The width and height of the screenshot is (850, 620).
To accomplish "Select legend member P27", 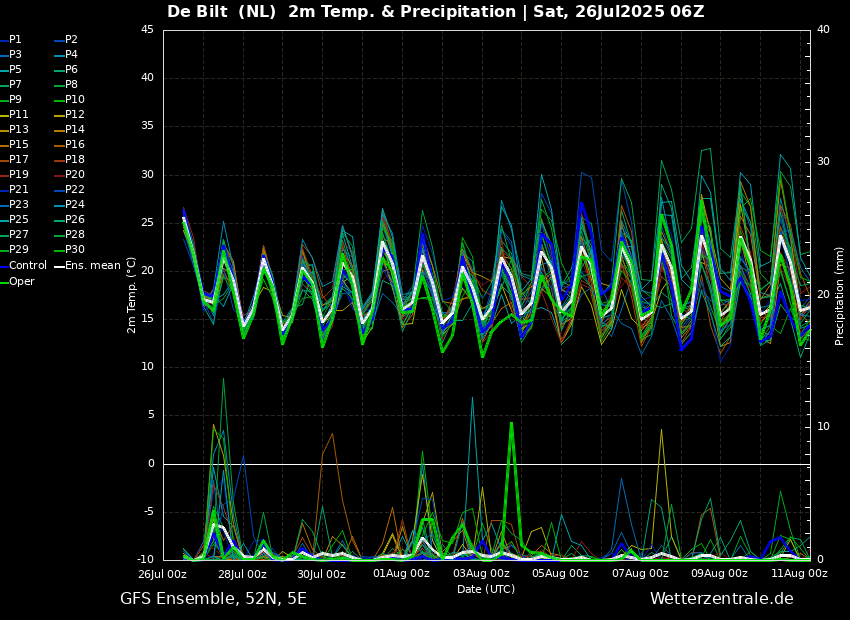I will coord(14,235).
